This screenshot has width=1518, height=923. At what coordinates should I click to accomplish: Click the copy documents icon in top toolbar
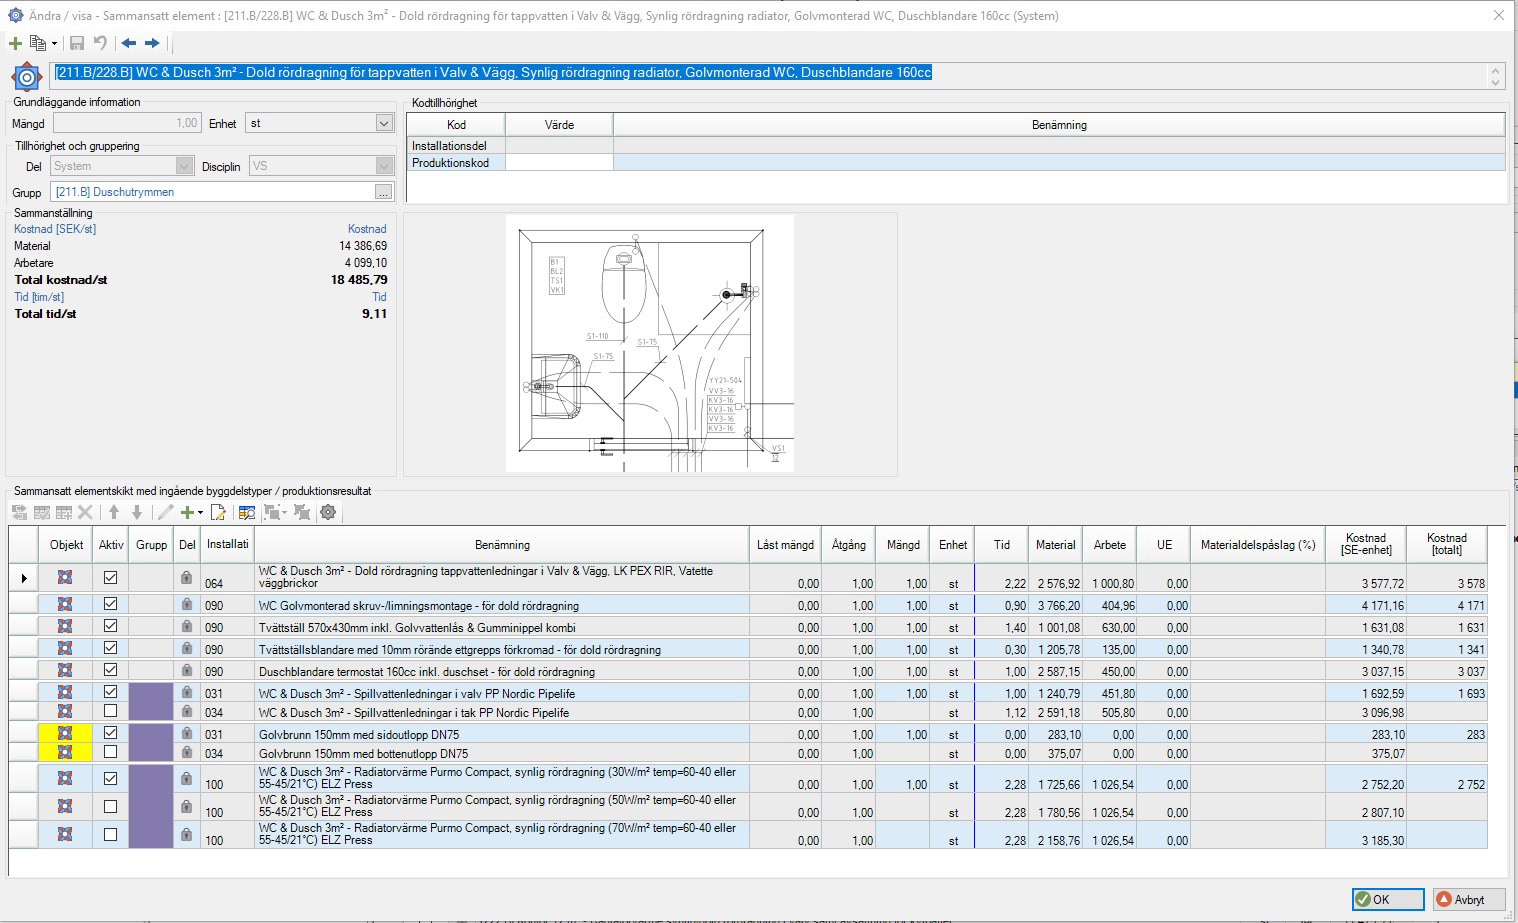pos(38,43)
